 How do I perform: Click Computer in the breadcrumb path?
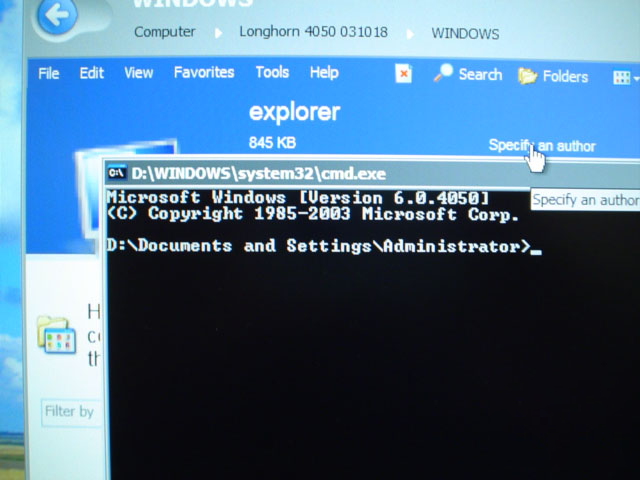point(164,31)
